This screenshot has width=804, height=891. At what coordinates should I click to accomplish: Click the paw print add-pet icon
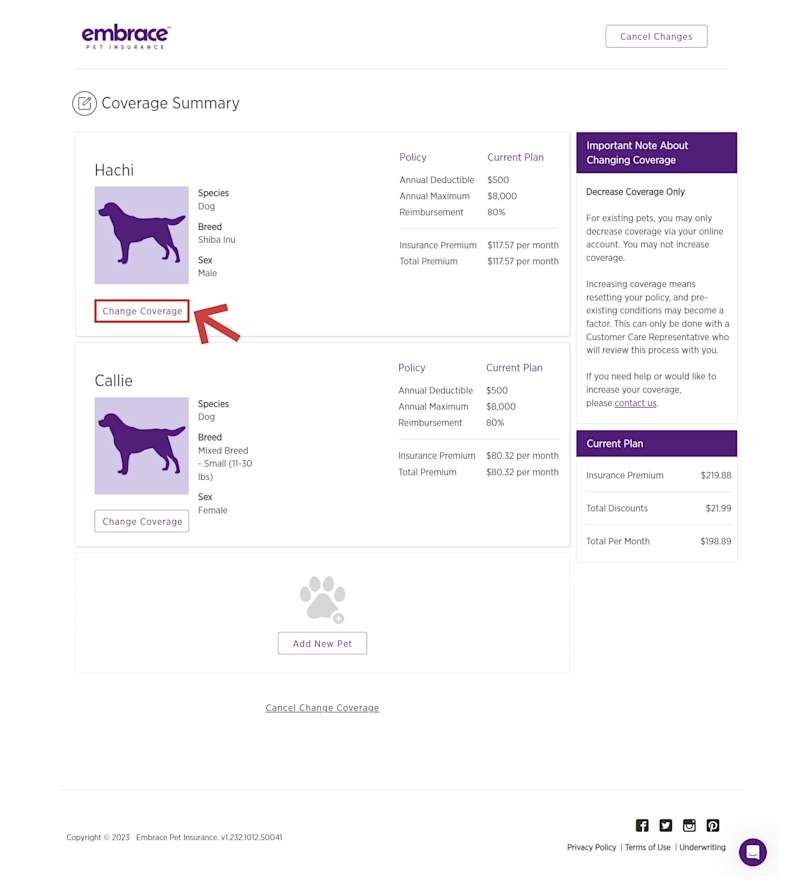pos(322,596)
